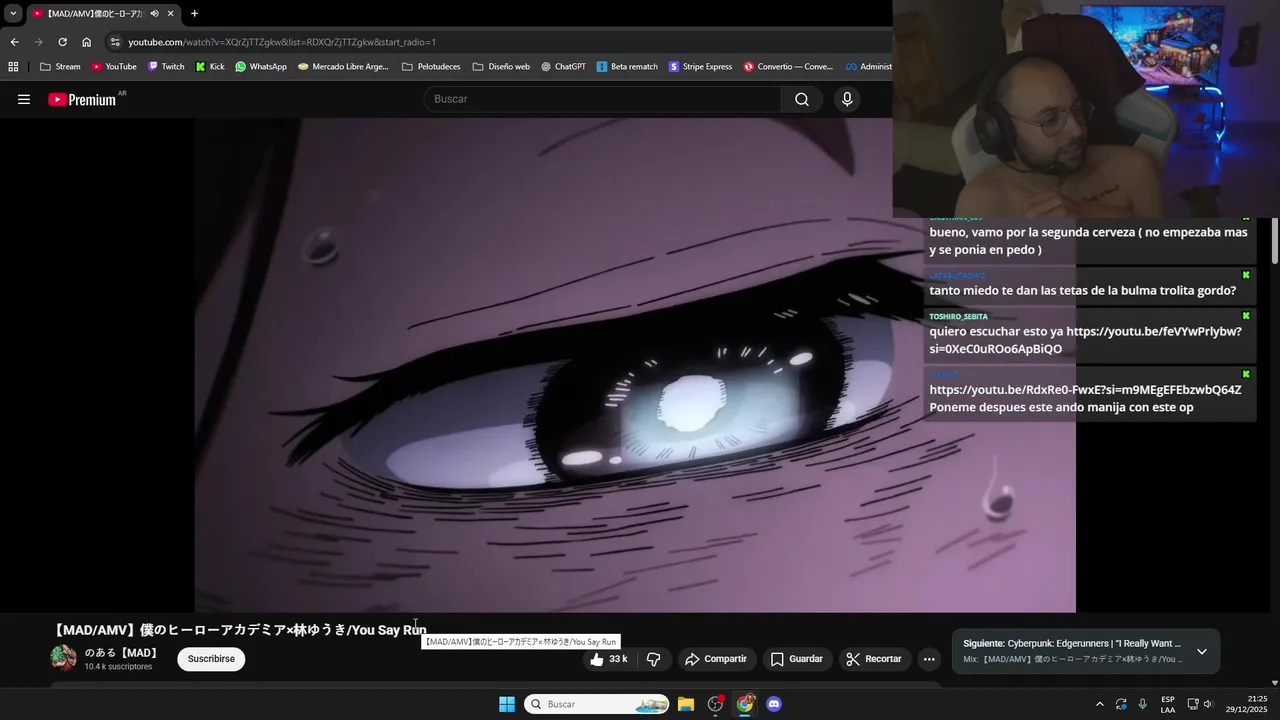Click the YouTube search magnifier button
1280x720 pixels.
click(802, 99)
